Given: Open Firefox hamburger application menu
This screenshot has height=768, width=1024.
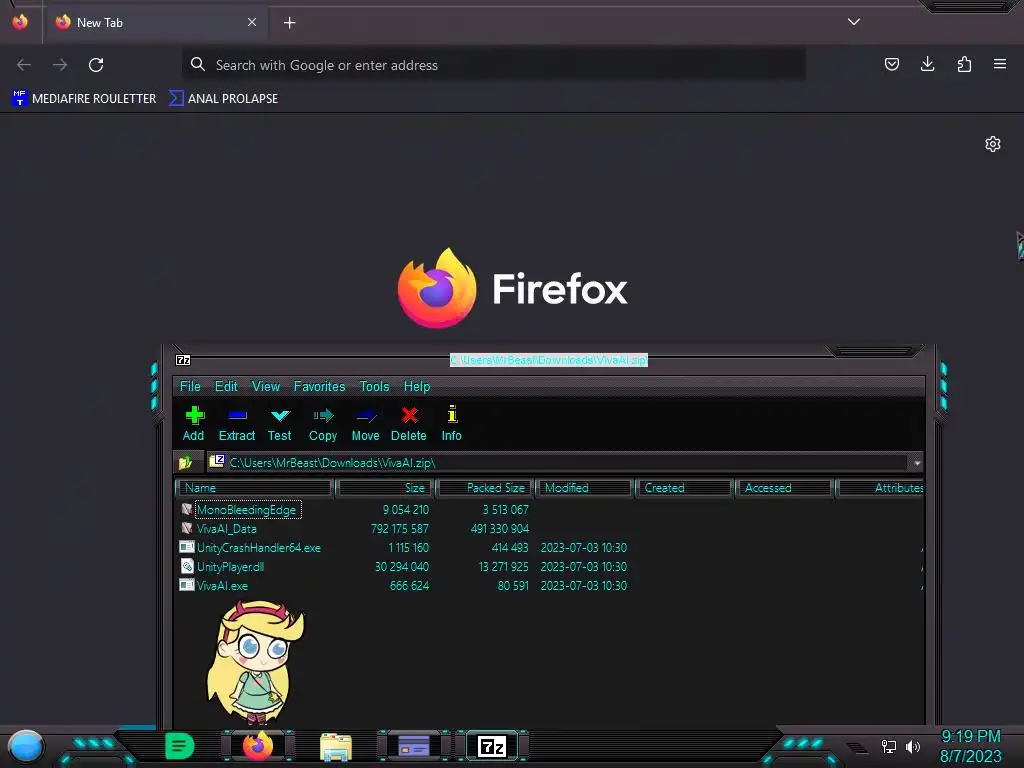Looking at the screenshot, I should click(1000, 64).
